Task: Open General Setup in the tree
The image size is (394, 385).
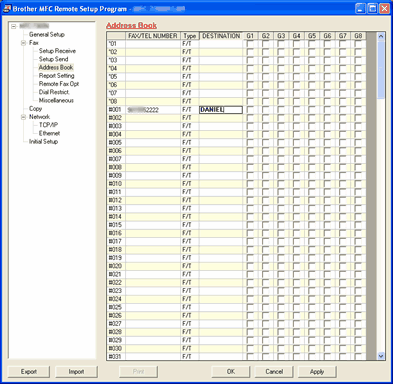Action: pos(47,34)
